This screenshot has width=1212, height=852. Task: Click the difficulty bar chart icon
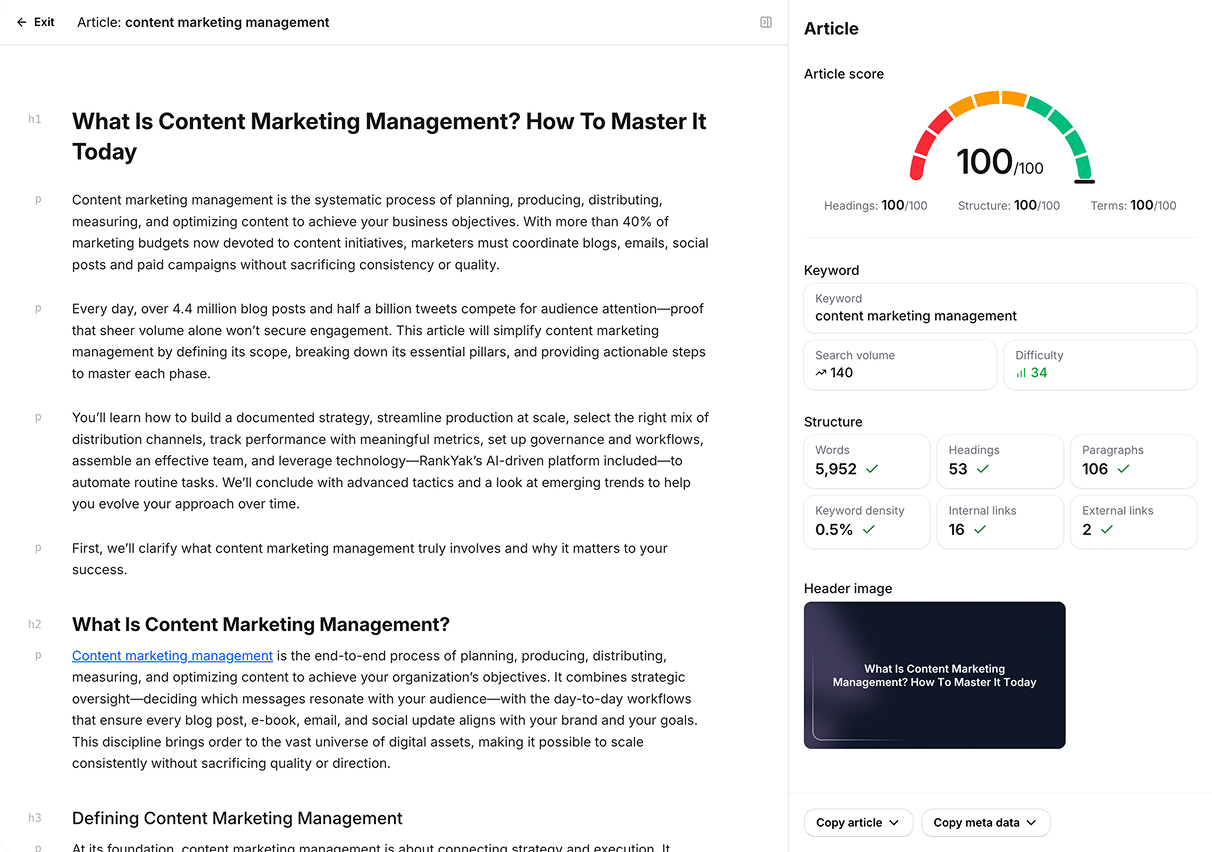coord(1021,373)
